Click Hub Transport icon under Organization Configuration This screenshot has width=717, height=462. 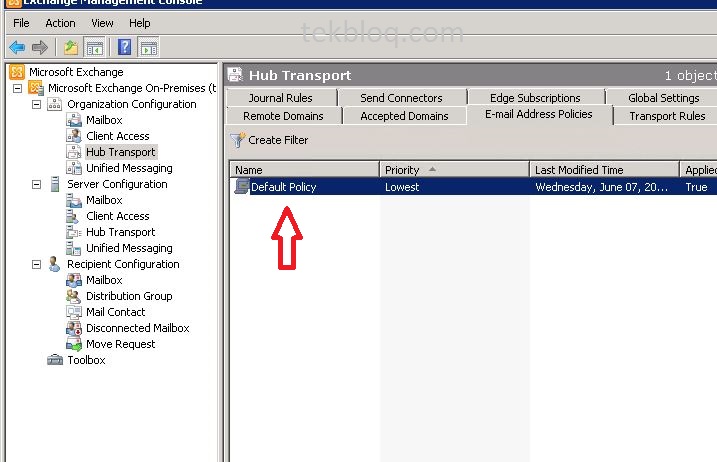click(74, 152)
